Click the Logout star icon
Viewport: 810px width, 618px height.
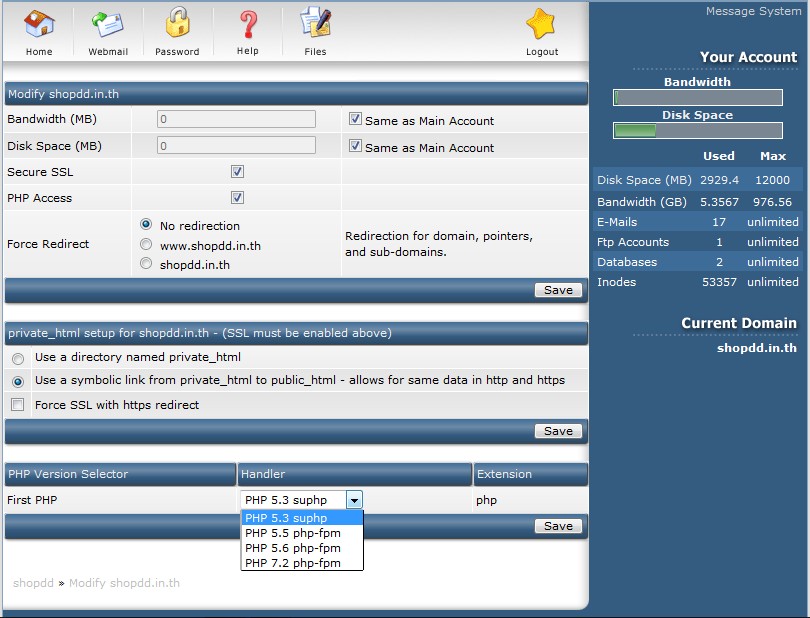tap(541, 24)
